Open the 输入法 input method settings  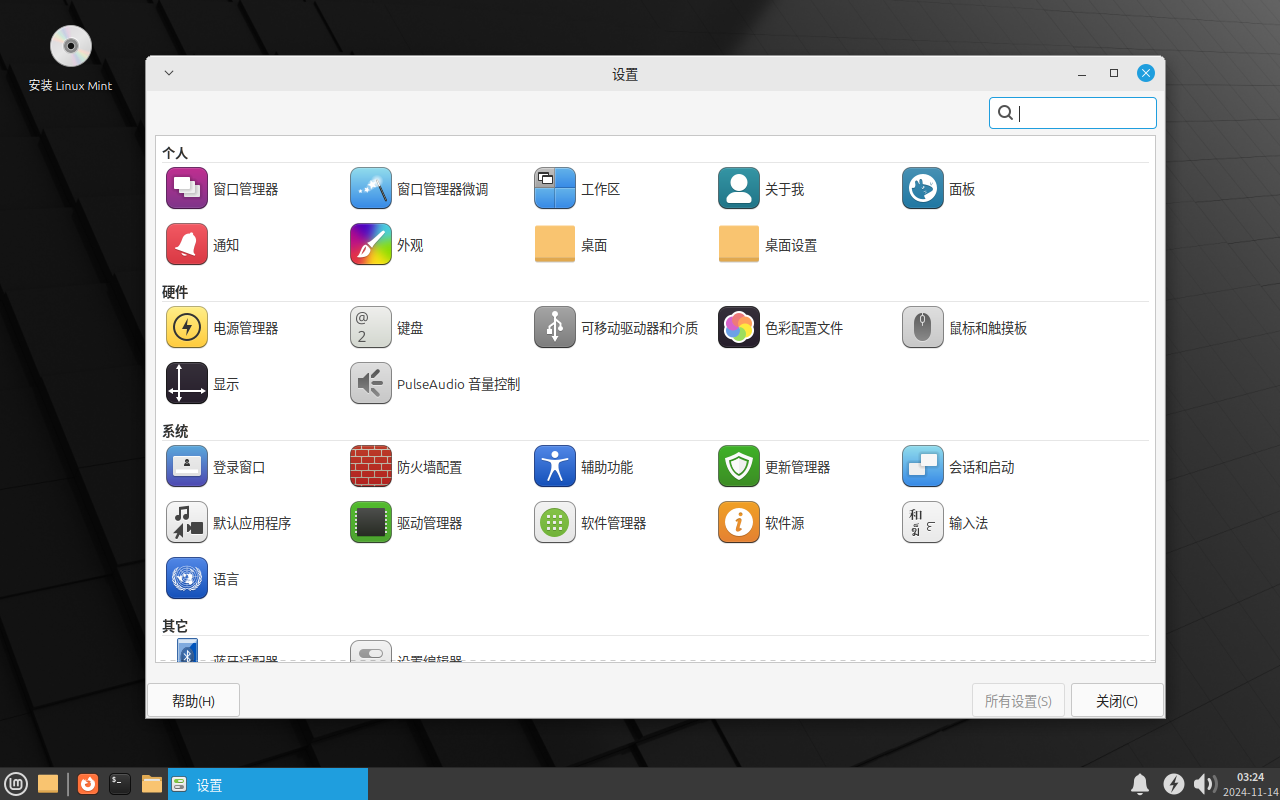(x=945, y=523)
